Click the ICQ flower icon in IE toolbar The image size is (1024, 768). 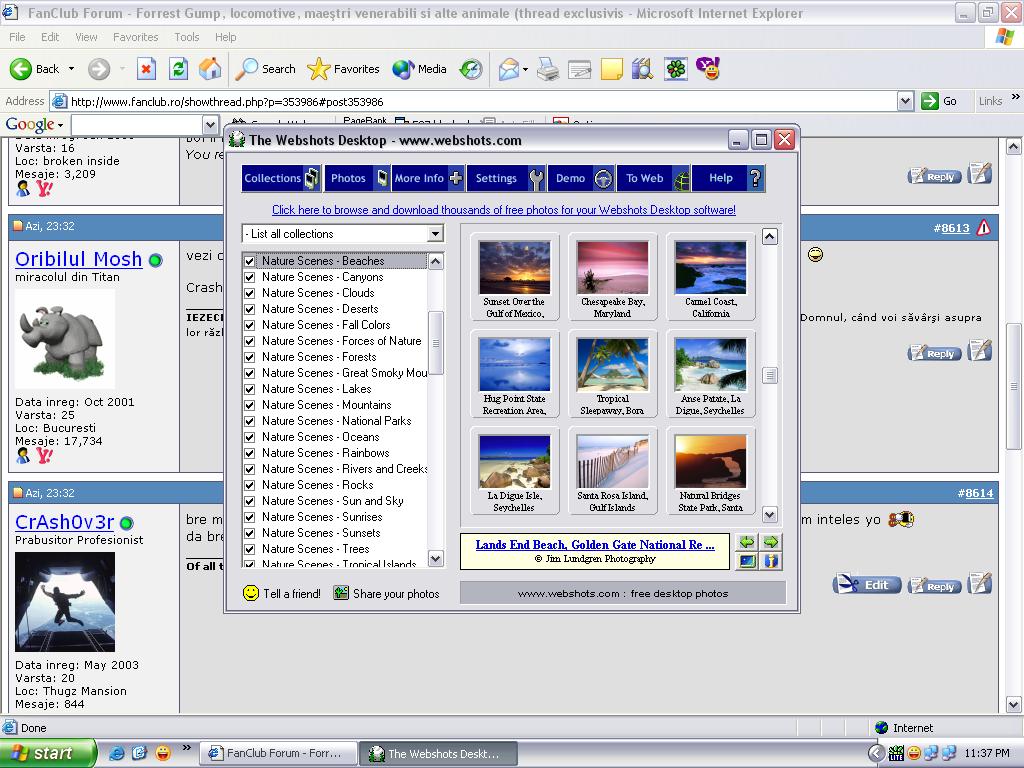[676, 69]
